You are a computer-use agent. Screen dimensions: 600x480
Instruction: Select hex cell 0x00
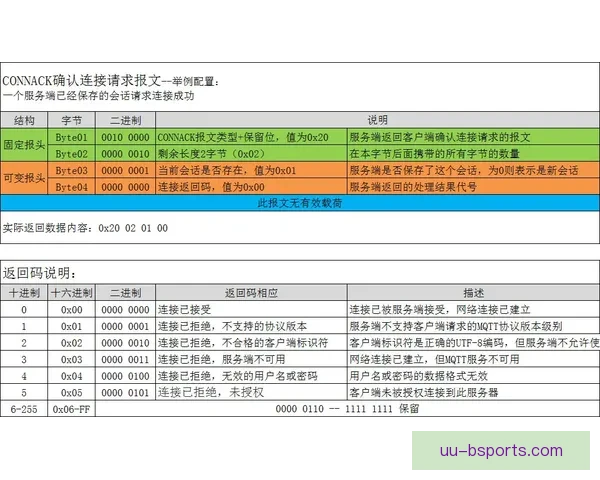72,309
